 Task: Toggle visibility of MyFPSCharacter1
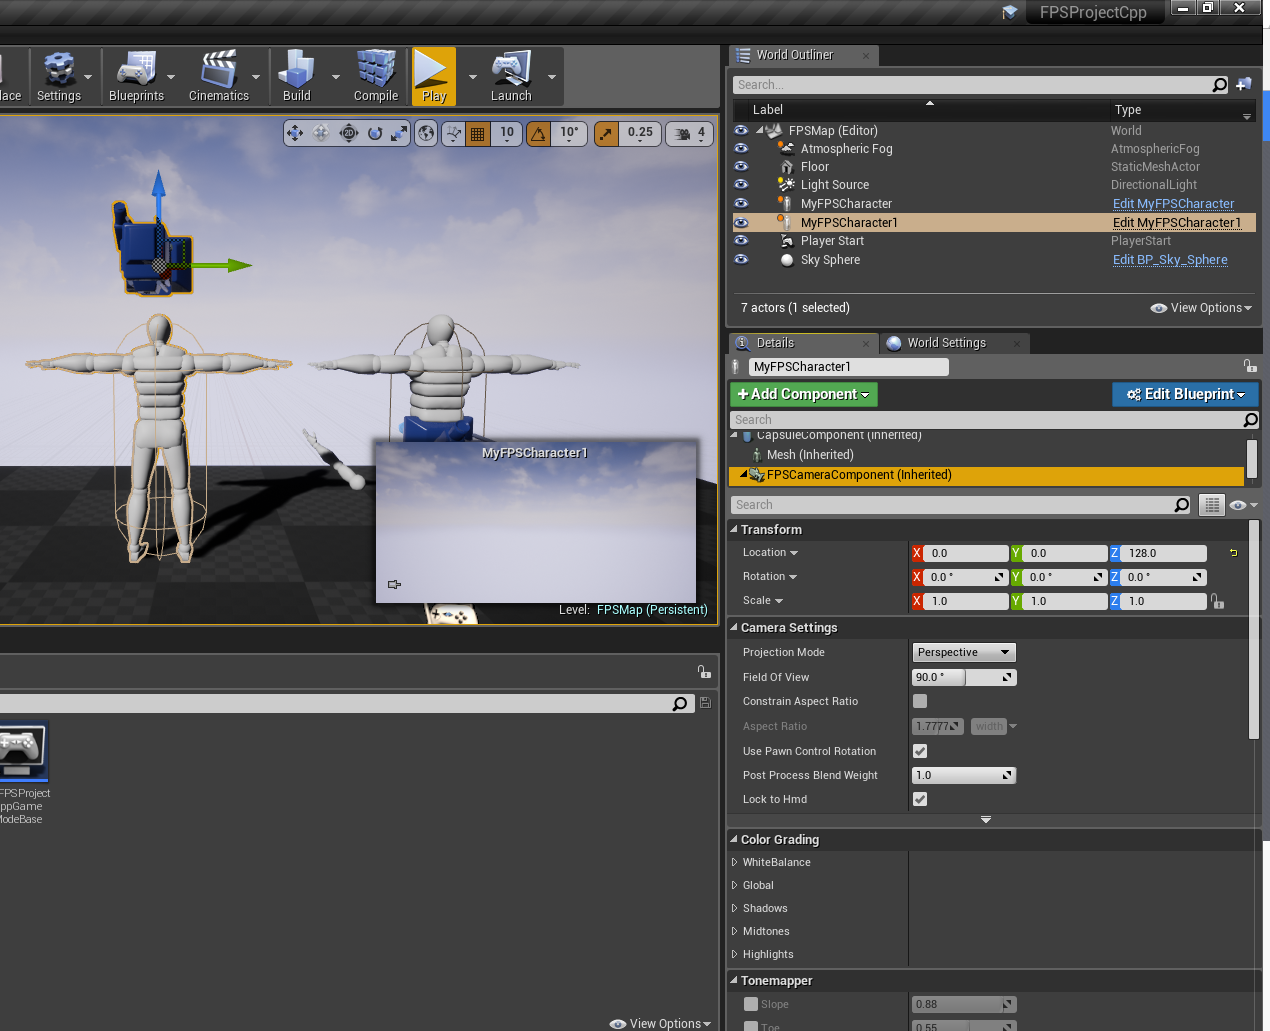[741, 222]
